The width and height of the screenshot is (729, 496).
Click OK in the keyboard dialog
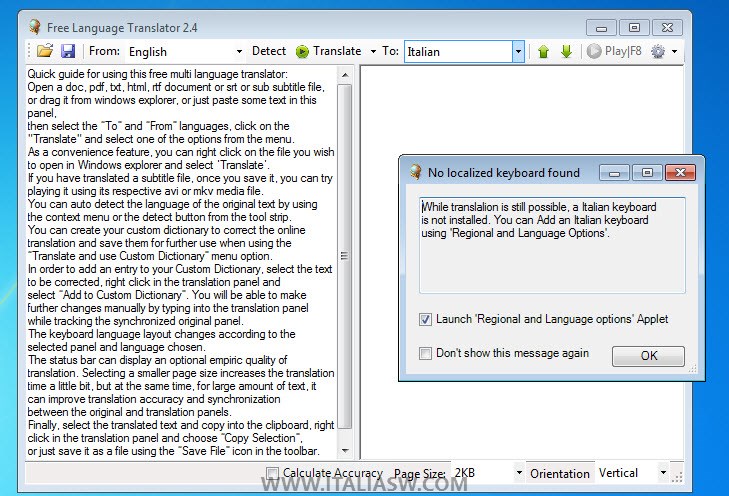[648, 356]
